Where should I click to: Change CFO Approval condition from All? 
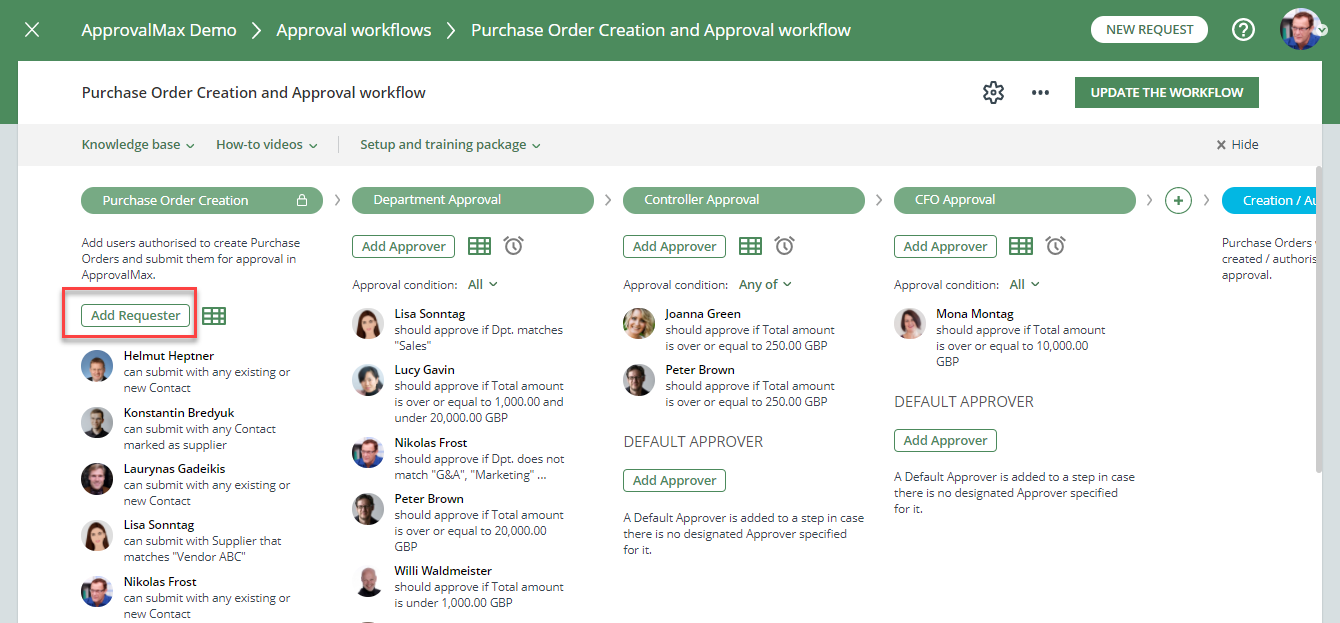1025,285
